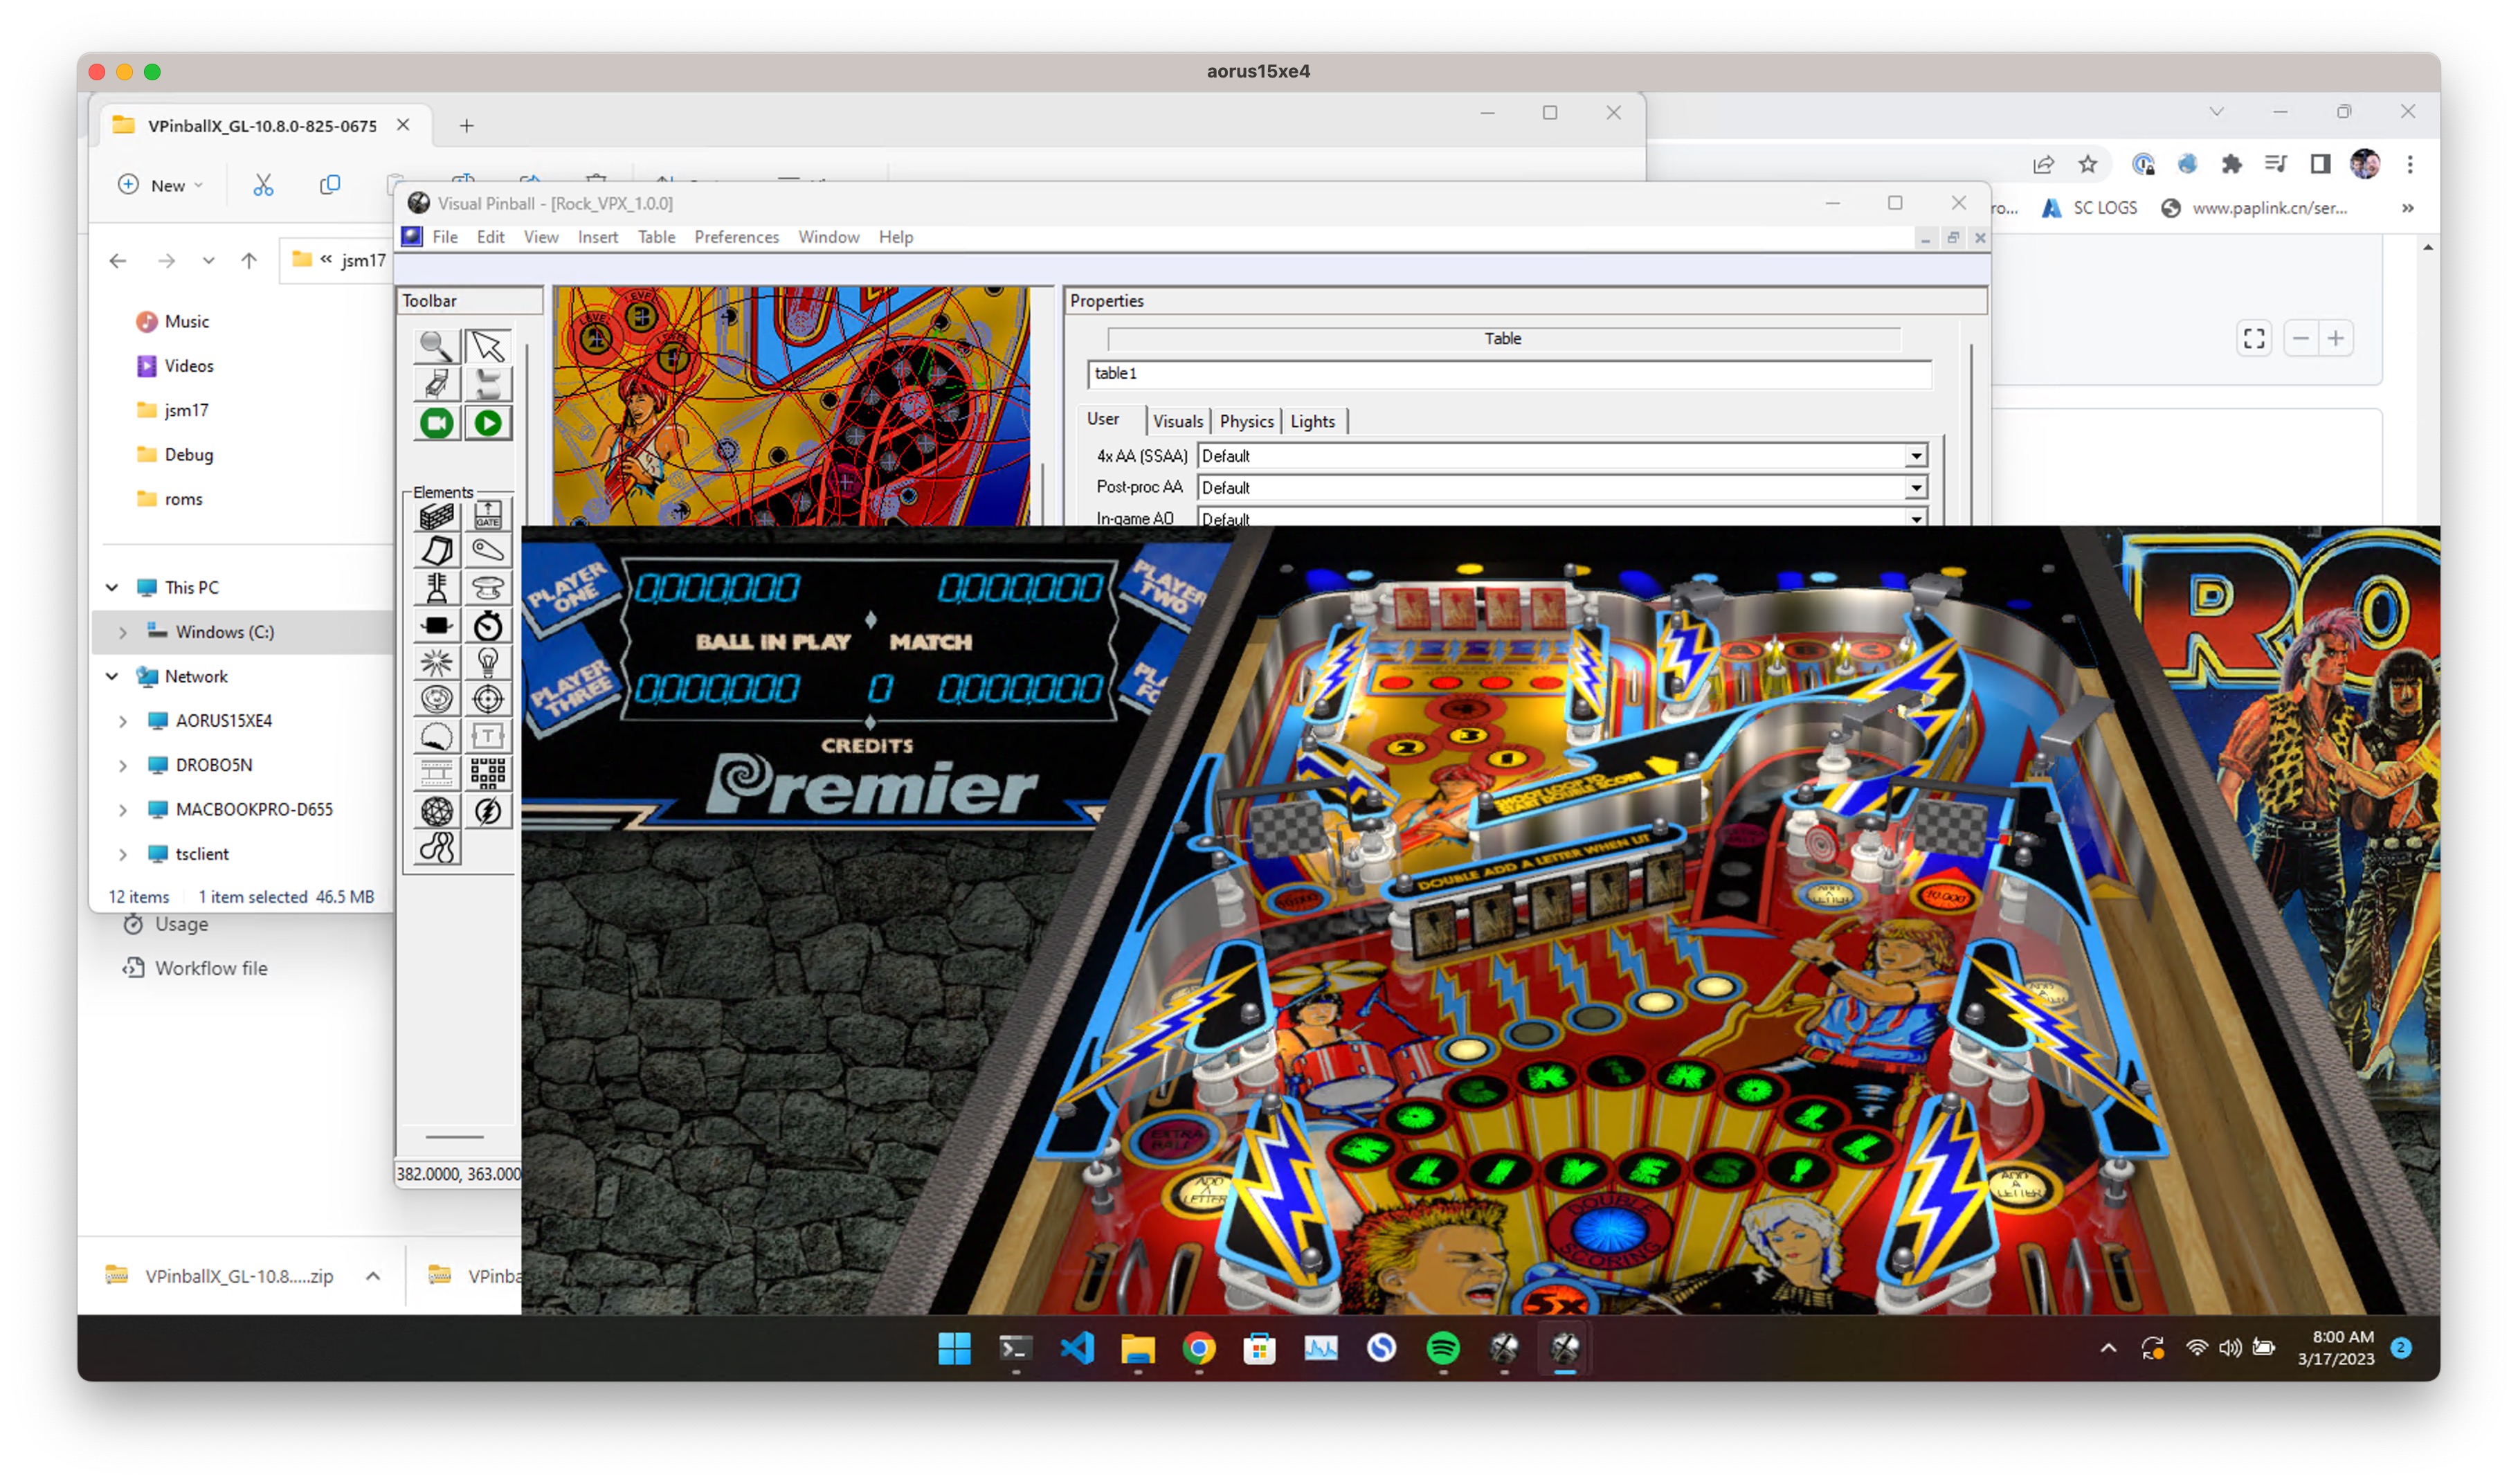This screenshot has height=1484, width=2518.
Task: Open the Spotify app from the taskbar
Action: [x=1442, y=1349]
